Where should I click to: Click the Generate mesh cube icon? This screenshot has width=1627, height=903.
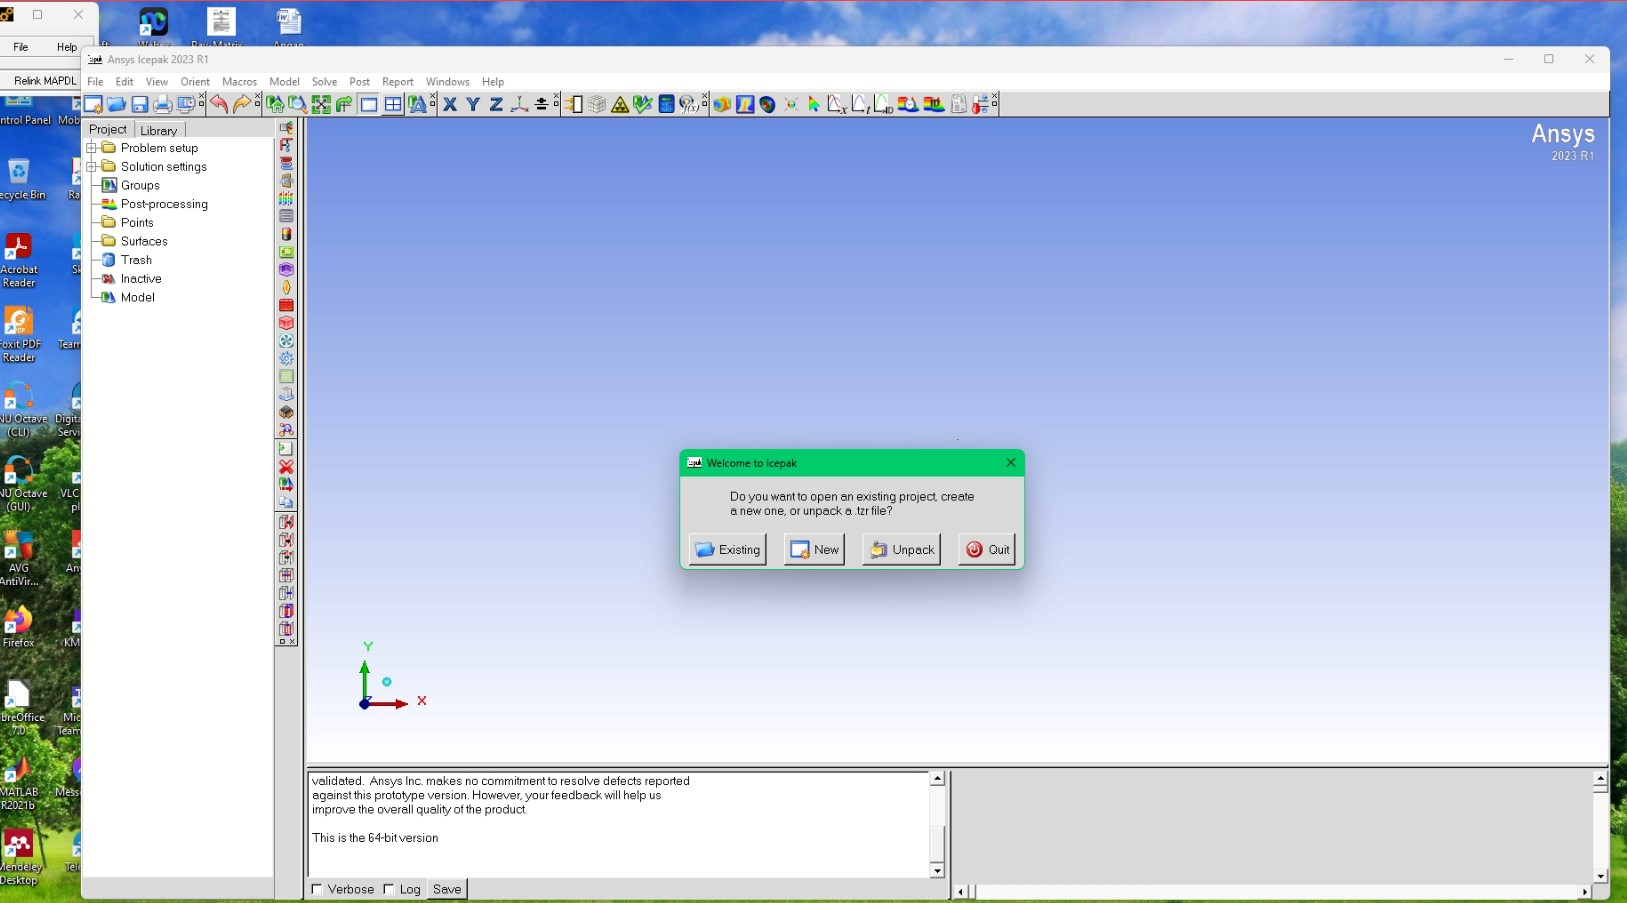coord(597,104)
